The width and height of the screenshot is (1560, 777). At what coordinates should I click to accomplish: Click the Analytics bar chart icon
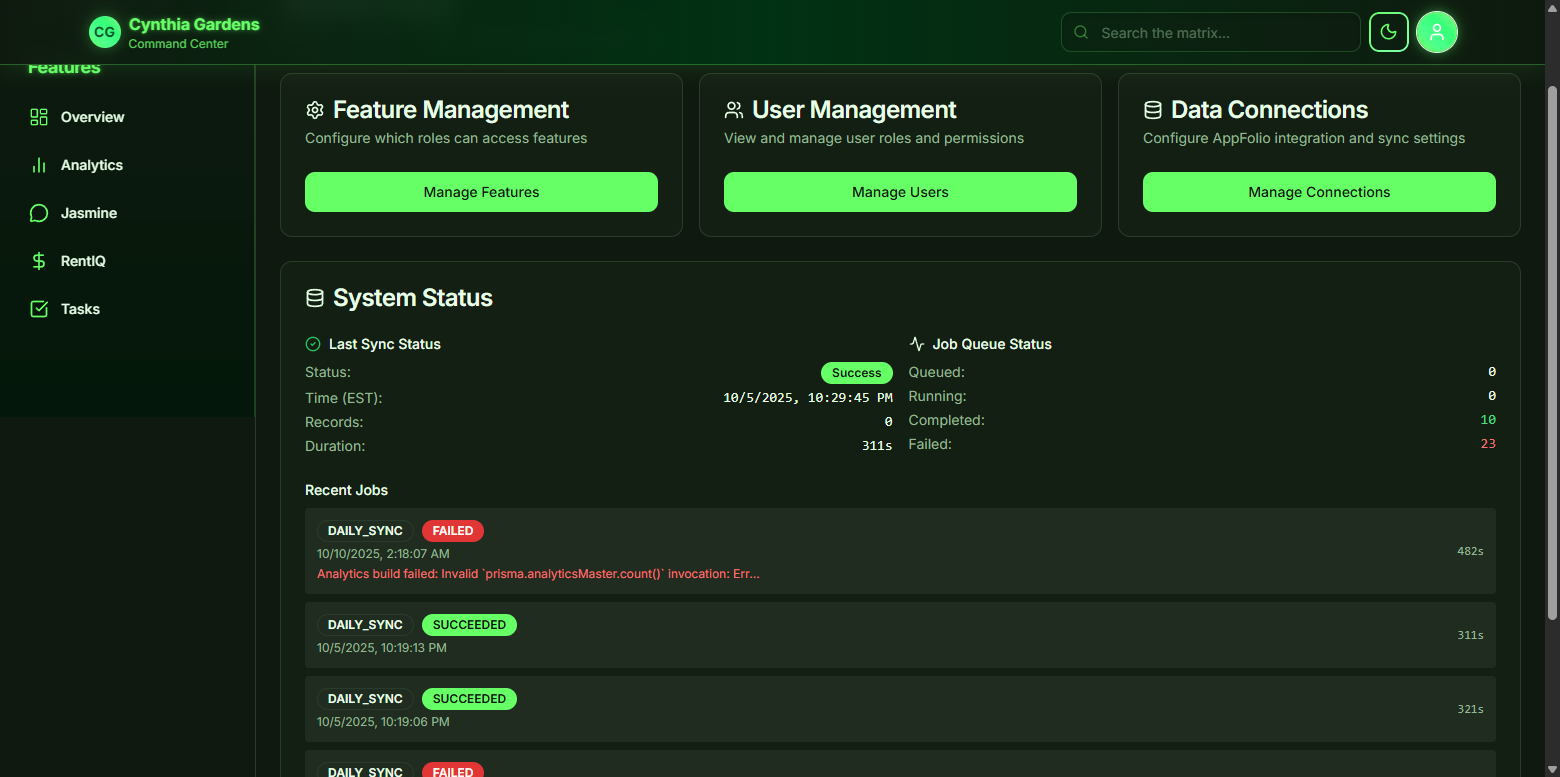[x=39, y=165]
